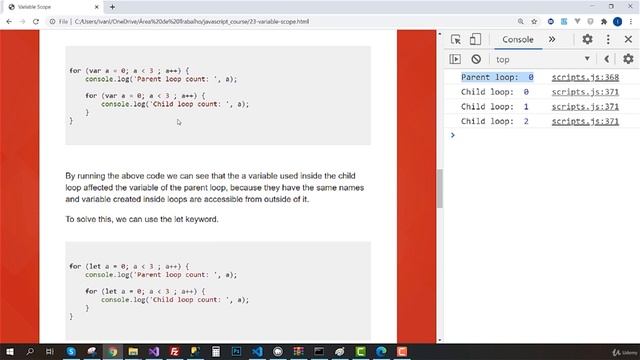This screenshot has width=640, height=360.
Task: Open the top JavaScript context dropdown
Action: point(542,59)
